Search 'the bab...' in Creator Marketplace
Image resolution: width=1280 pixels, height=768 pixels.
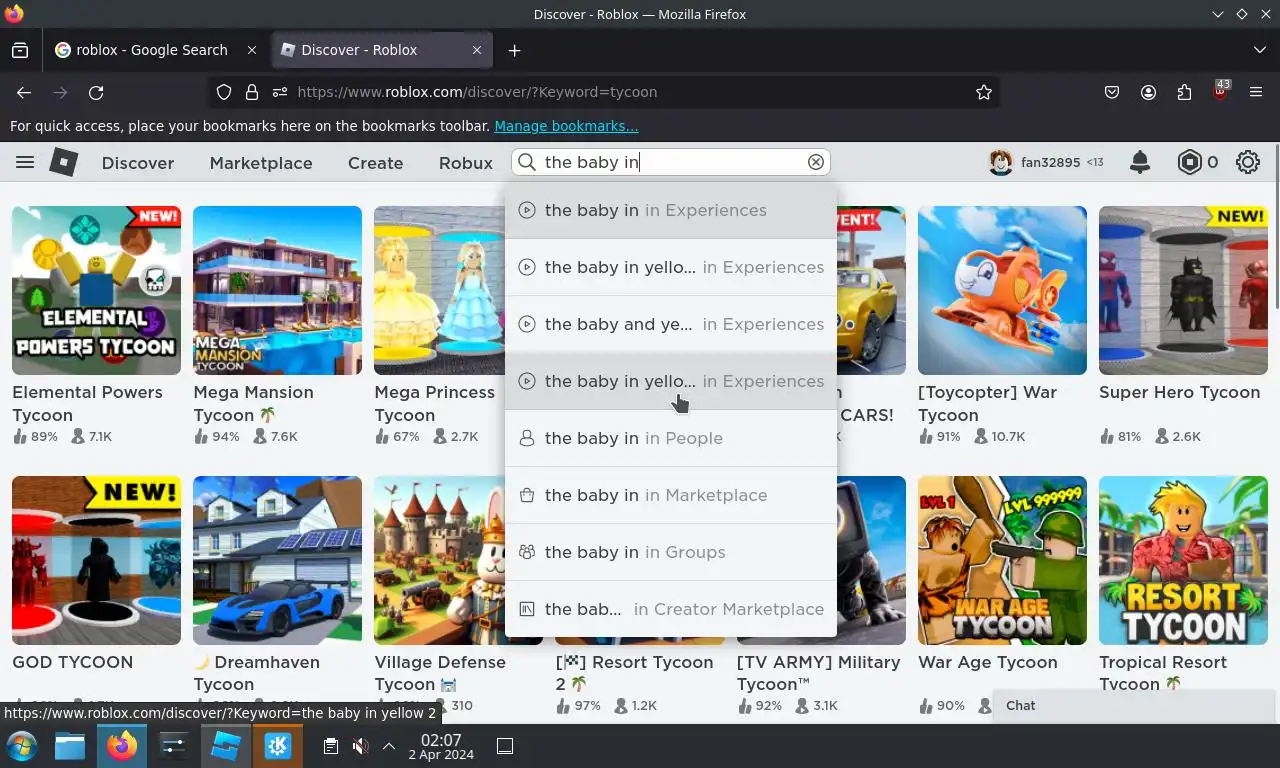671,609
